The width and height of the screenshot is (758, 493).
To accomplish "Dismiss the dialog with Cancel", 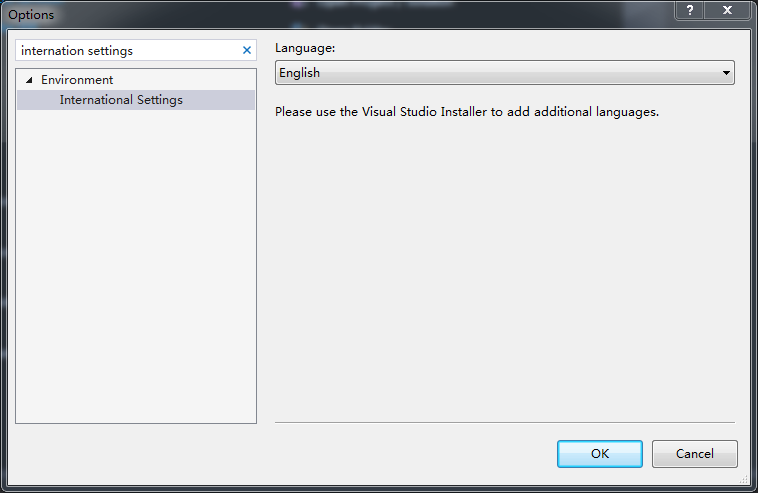I will [x=694, y=454].
